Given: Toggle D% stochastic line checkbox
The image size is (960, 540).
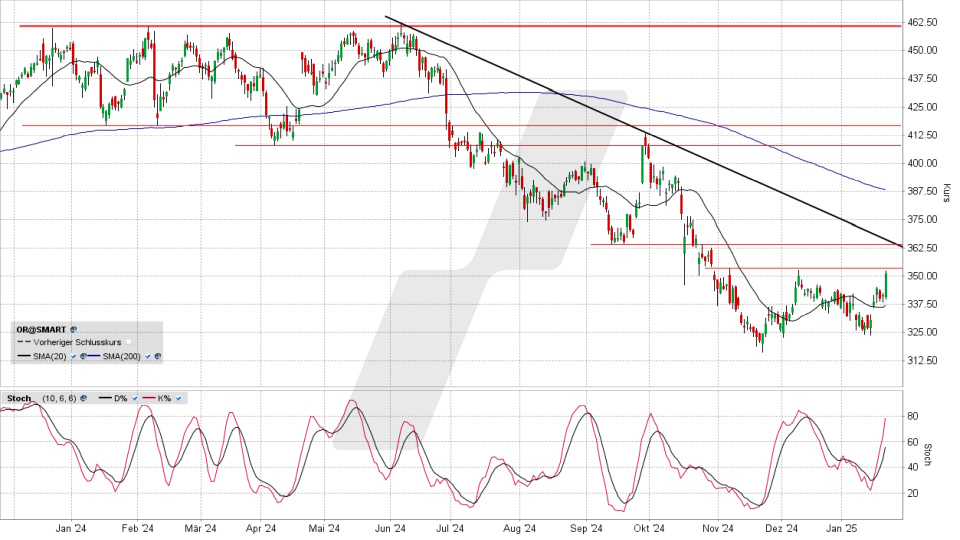Looking at the screenshot, I should pos(135,398).
